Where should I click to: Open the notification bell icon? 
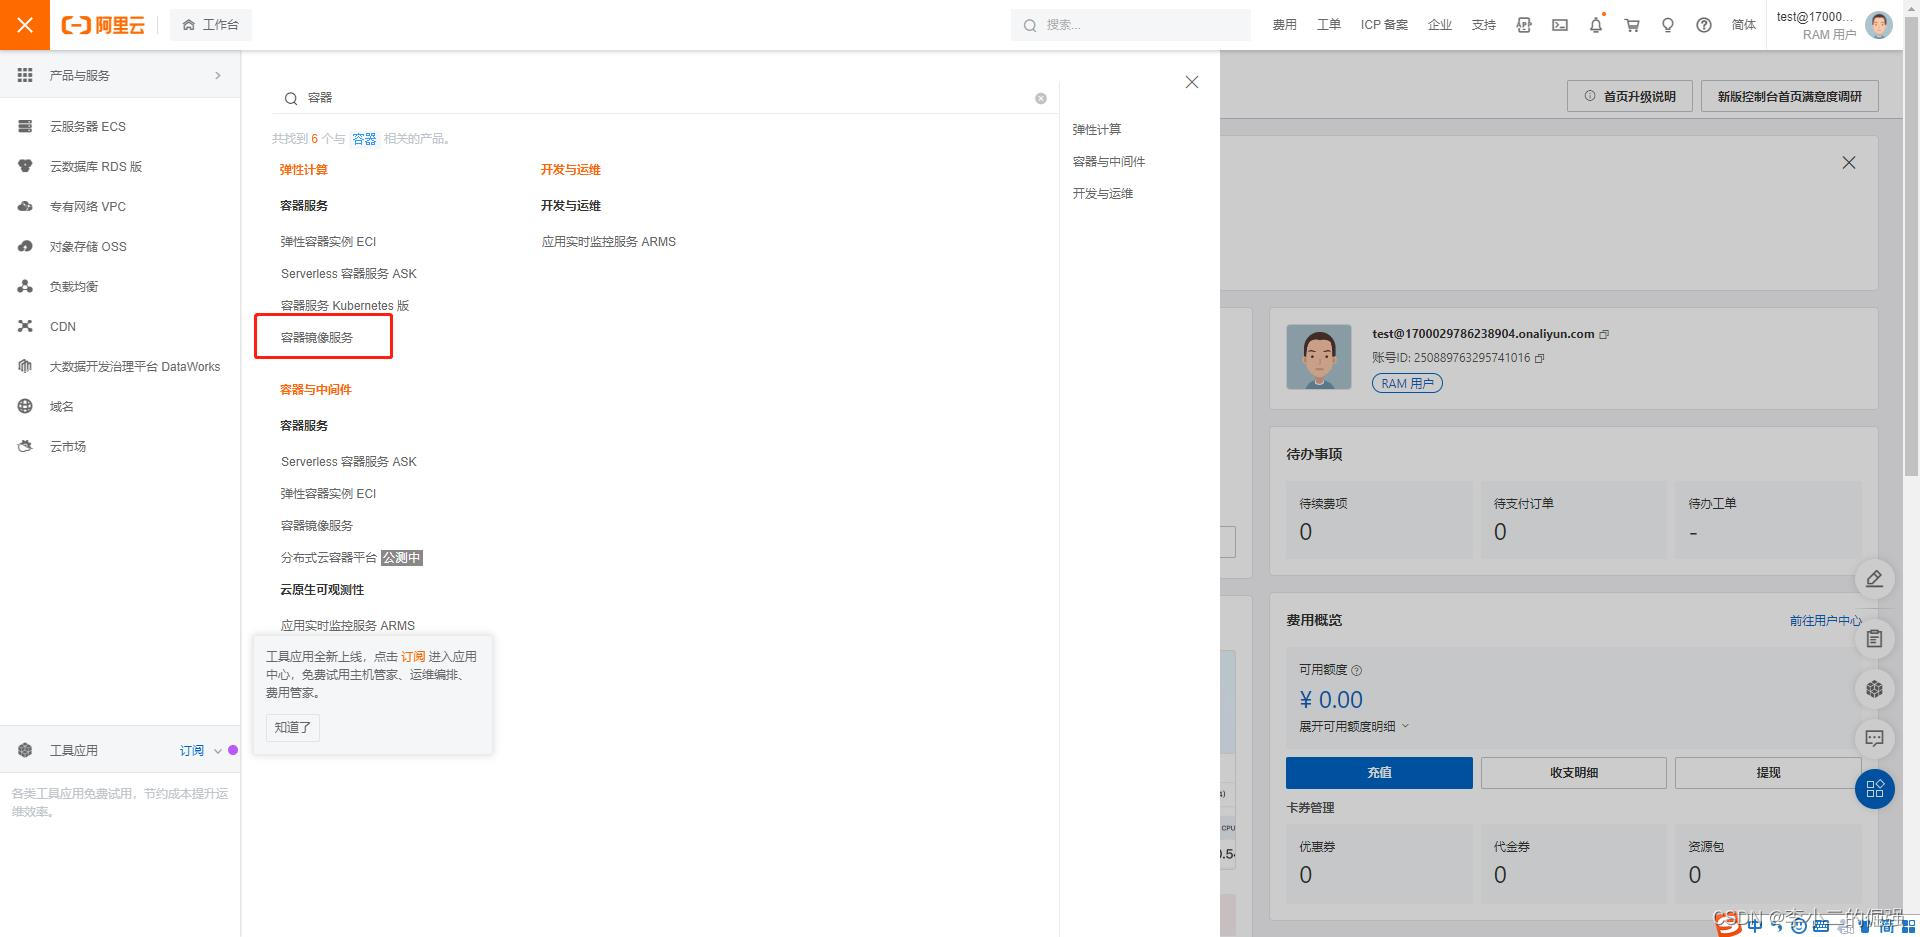point(1596,25)
